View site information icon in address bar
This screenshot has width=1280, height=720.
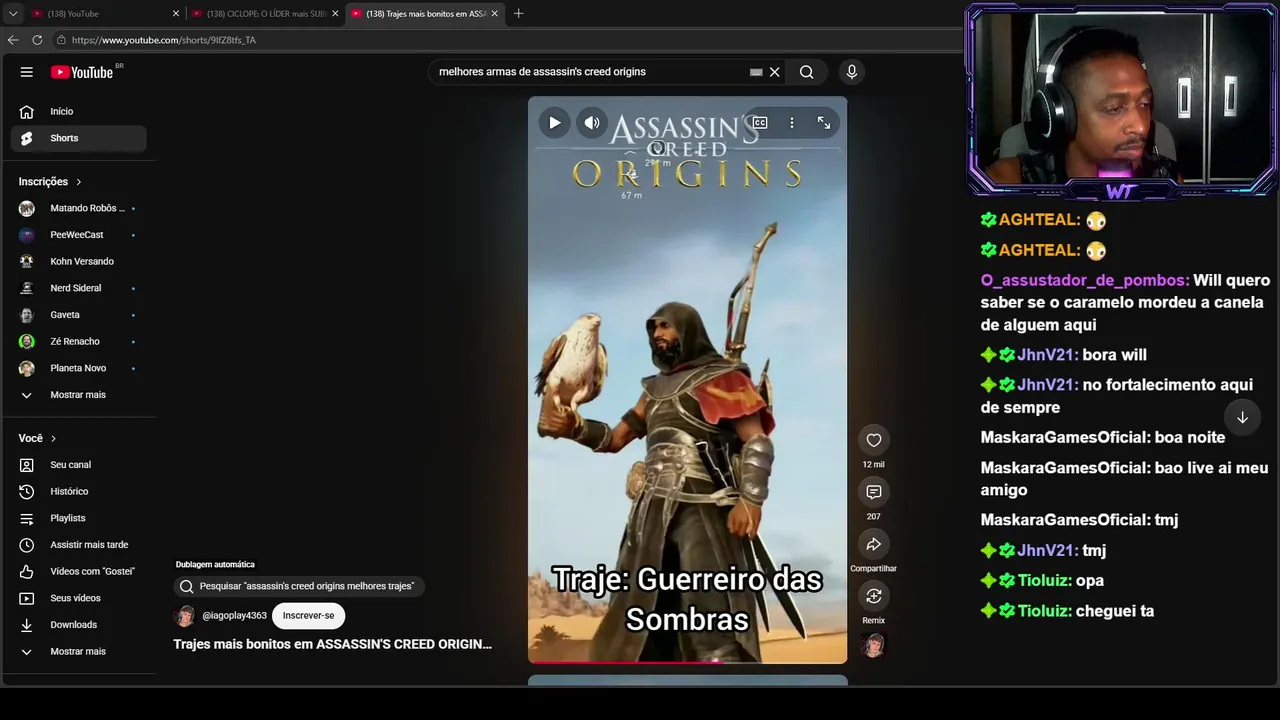(61, 40)
